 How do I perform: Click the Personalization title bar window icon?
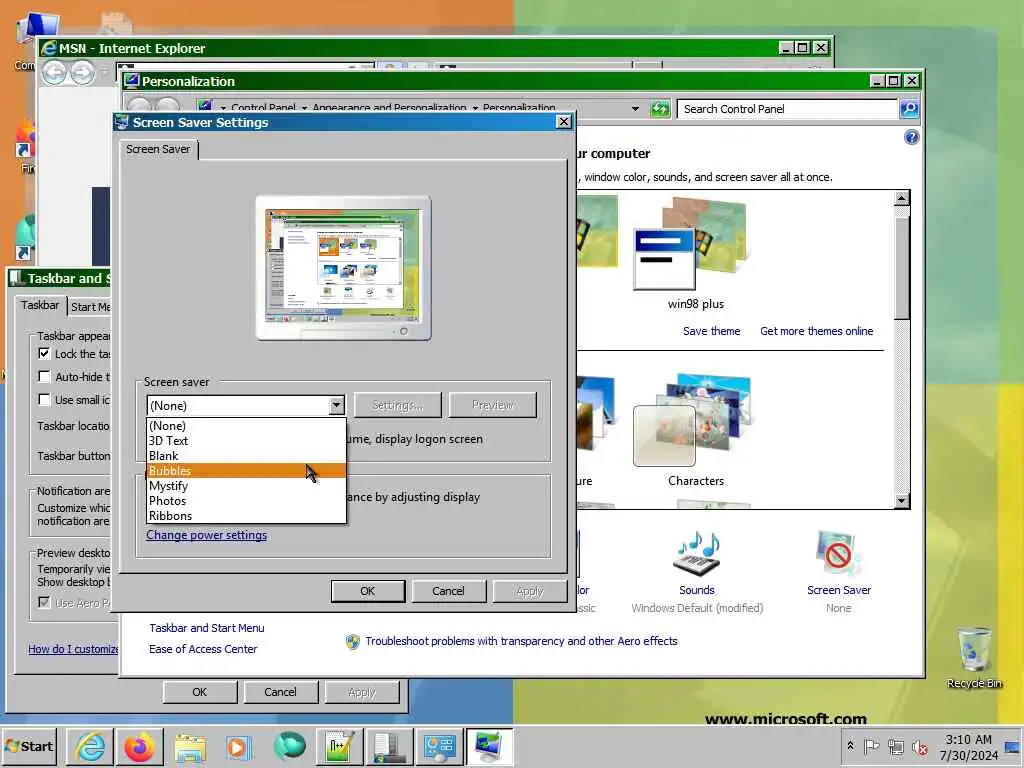(x=132, y=81)
